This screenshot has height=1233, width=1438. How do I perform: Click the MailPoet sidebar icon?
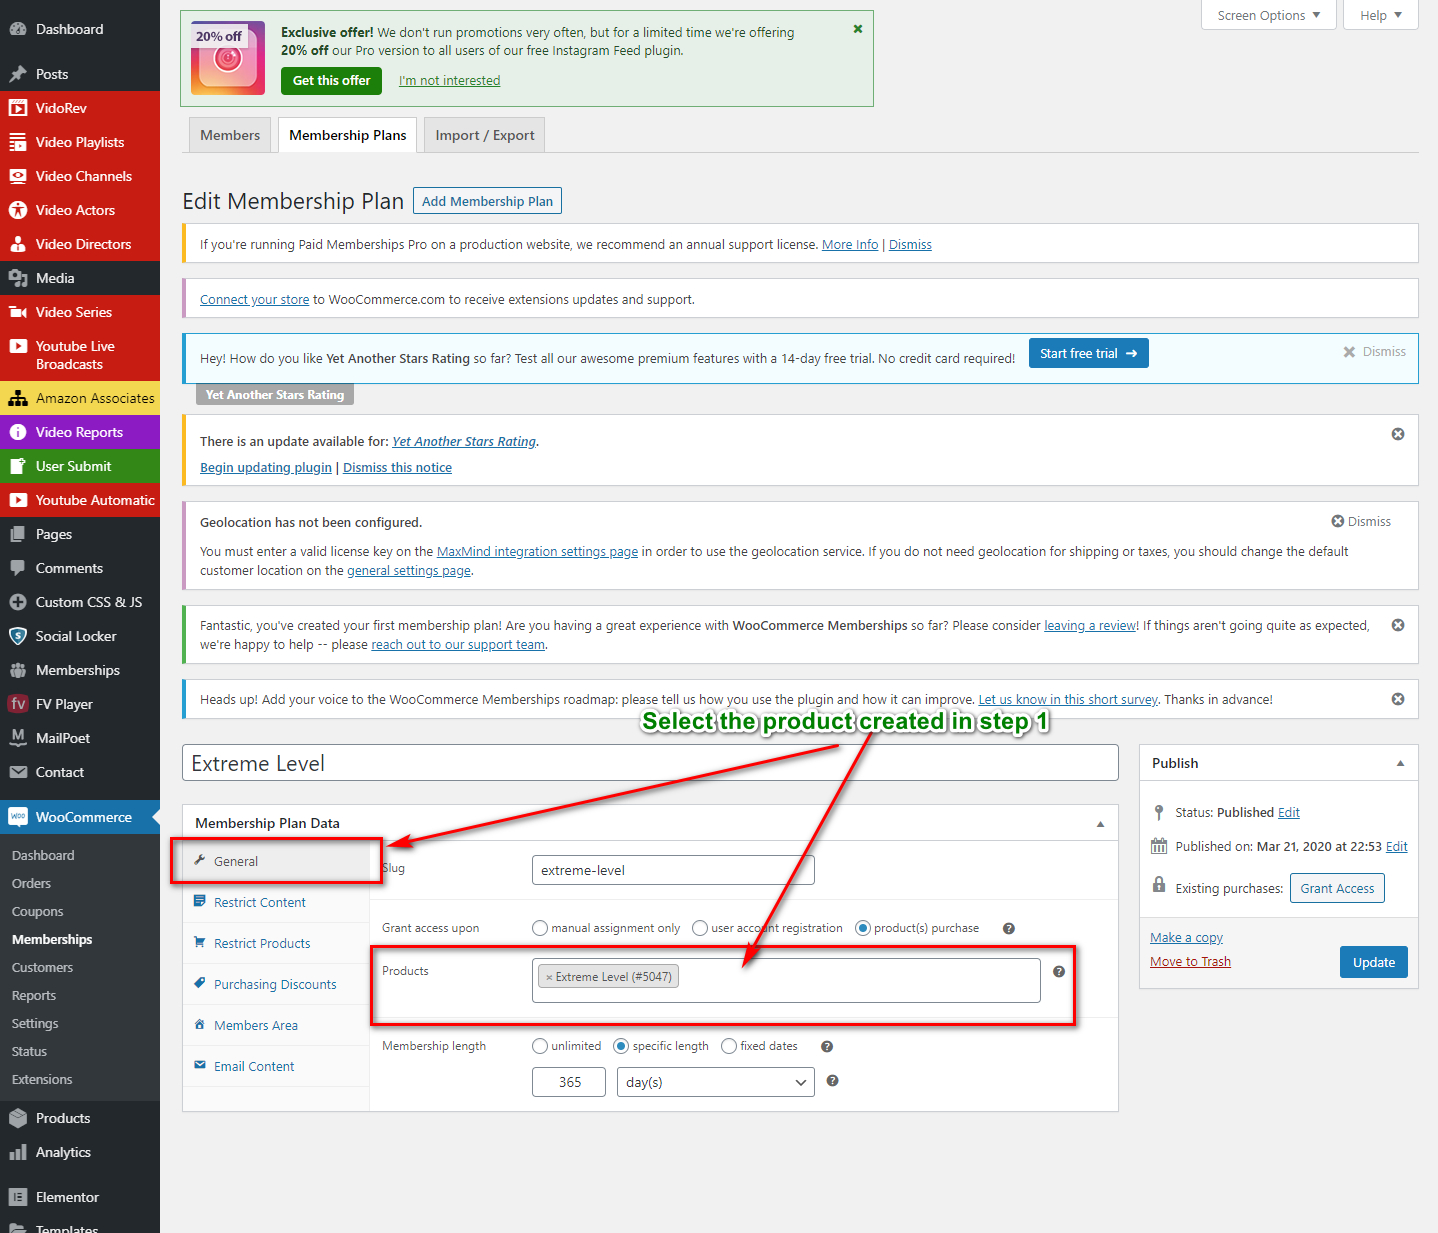[18, 738]
